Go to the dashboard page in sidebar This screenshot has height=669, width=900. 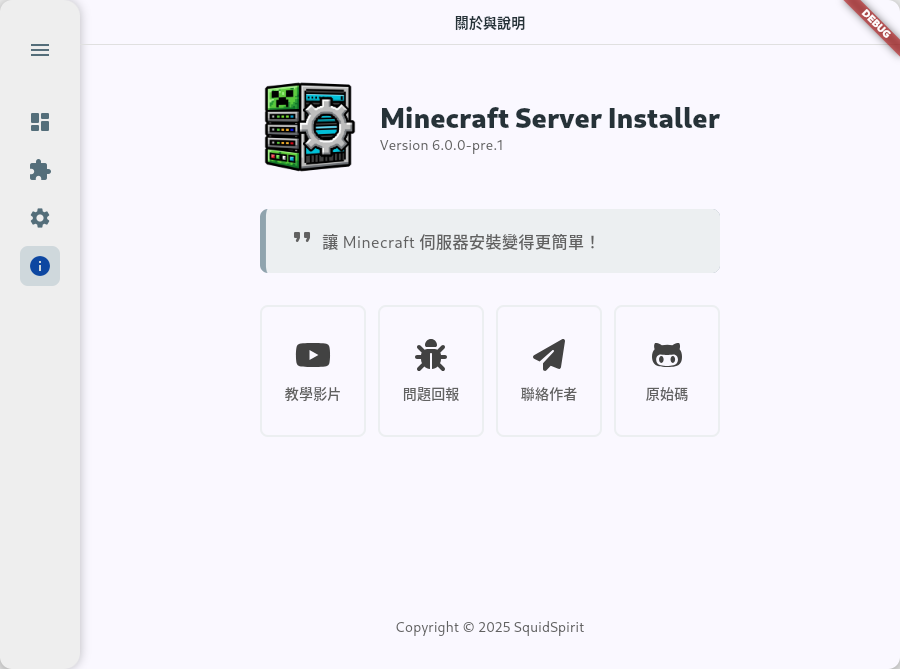coord(40,122)
